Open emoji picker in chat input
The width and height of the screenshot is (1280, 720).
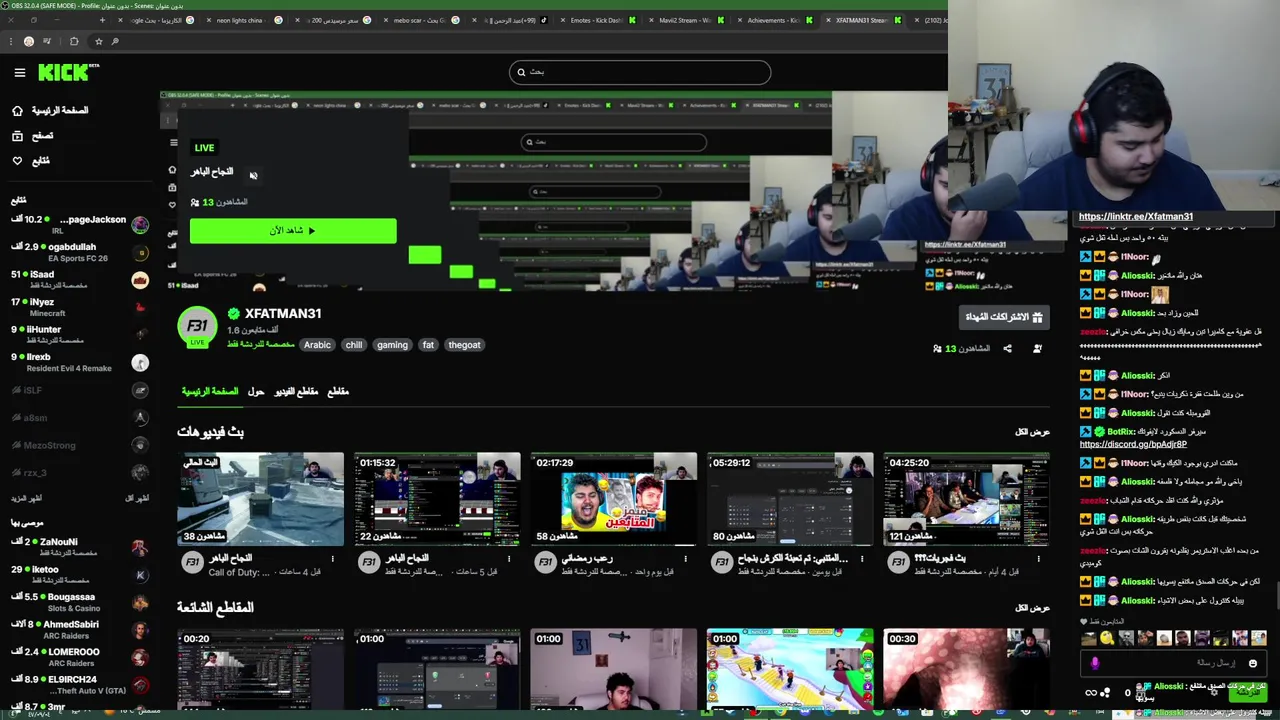coord(1252,663)
